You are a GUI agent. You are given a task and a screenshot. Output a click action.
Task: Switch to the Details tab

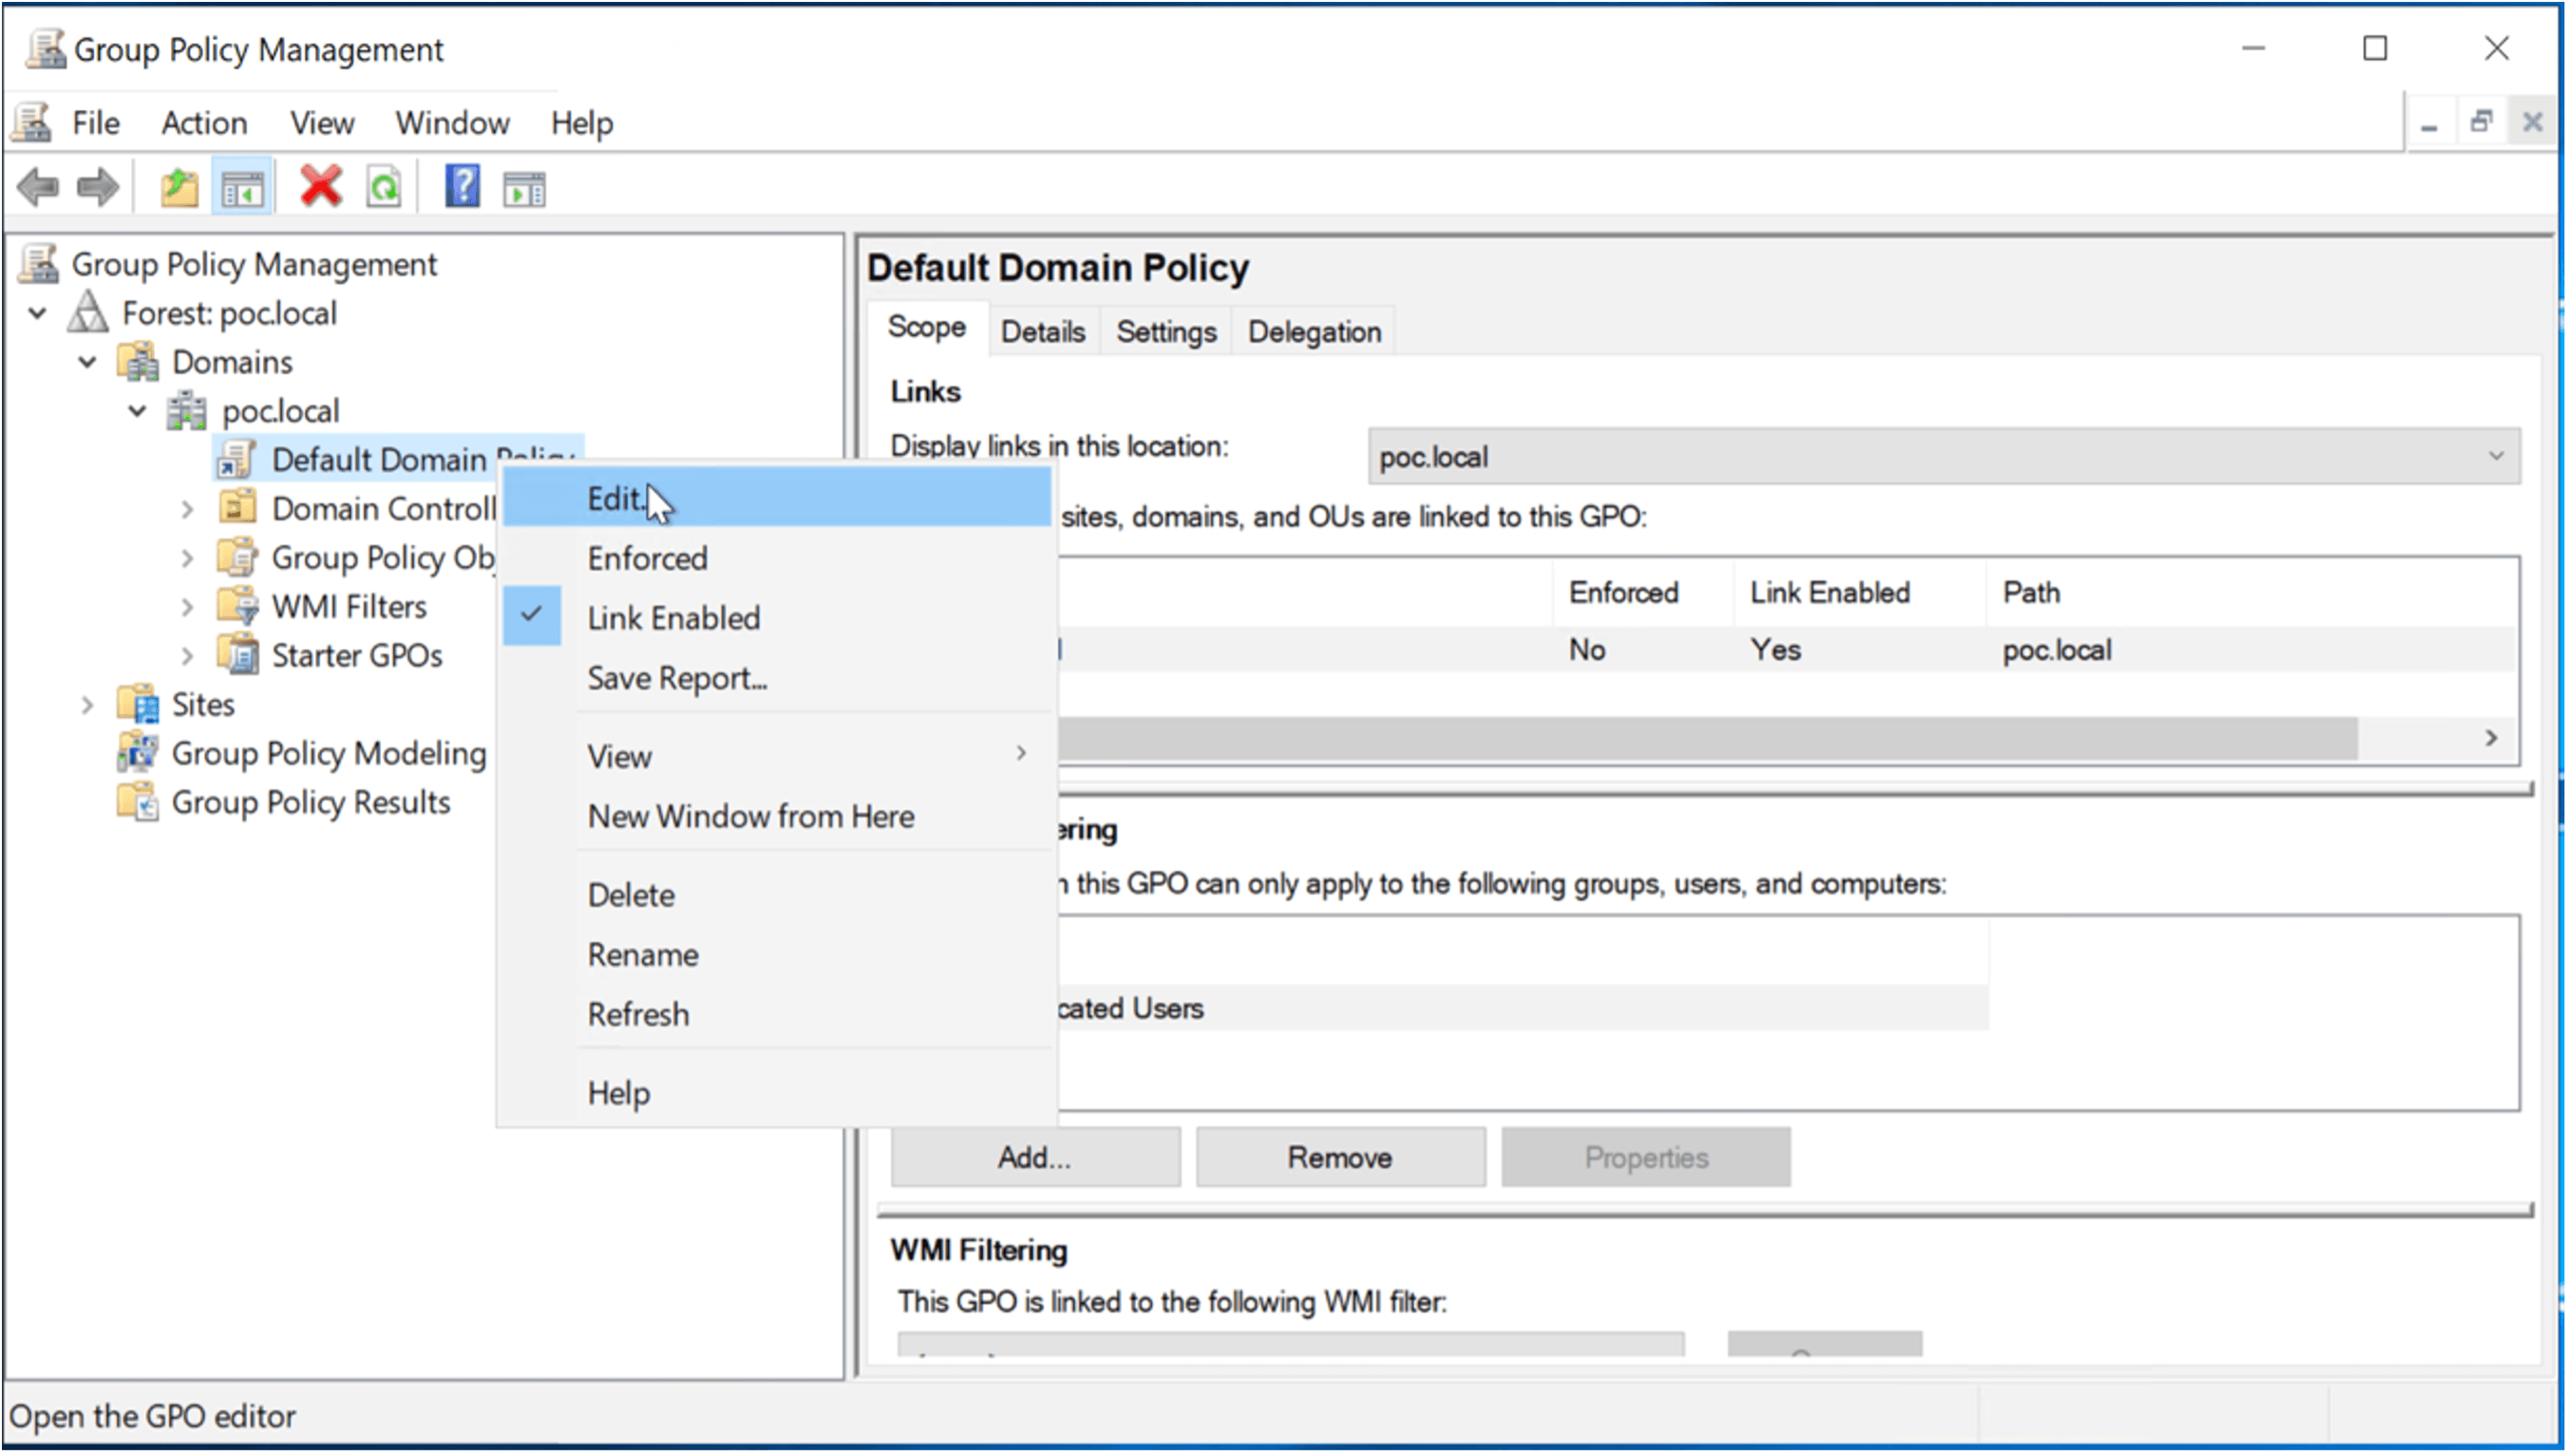[x=1043, y=331]
